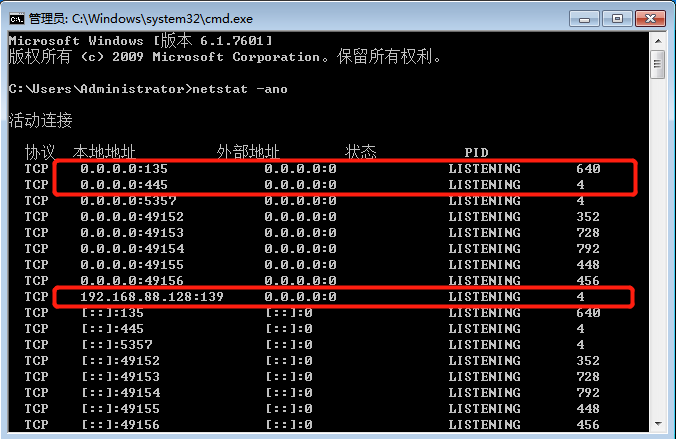Open the cmd.exe system menu icon
This screenshot has height=439, width=676.
[x=16, y=17]
